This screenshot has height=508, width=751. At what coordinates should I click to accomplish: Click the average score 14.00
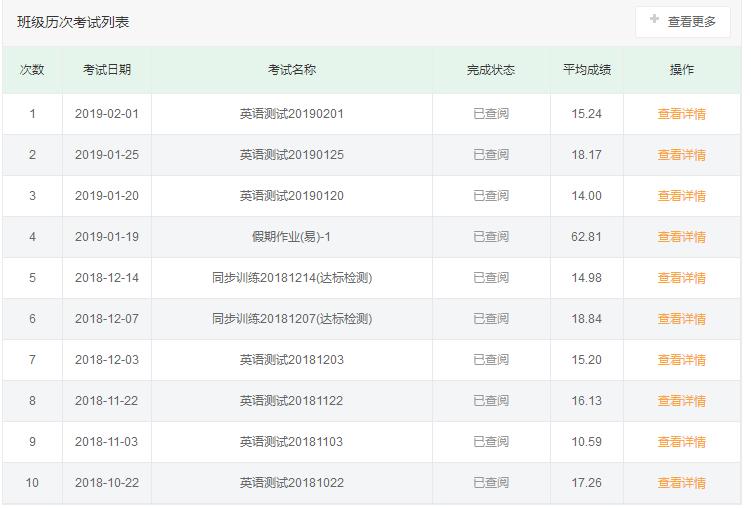(587, 196)
